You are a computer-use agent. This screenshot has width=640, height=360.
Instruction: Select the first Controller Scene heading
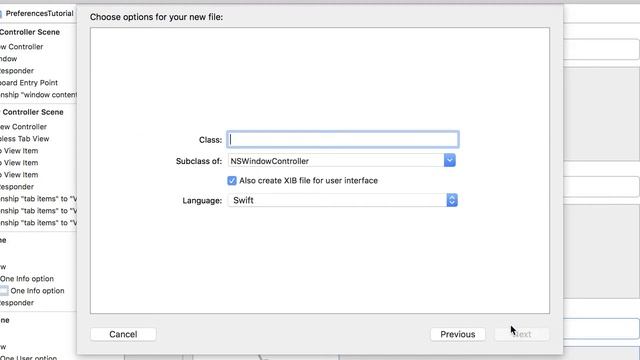click(30, 32)
